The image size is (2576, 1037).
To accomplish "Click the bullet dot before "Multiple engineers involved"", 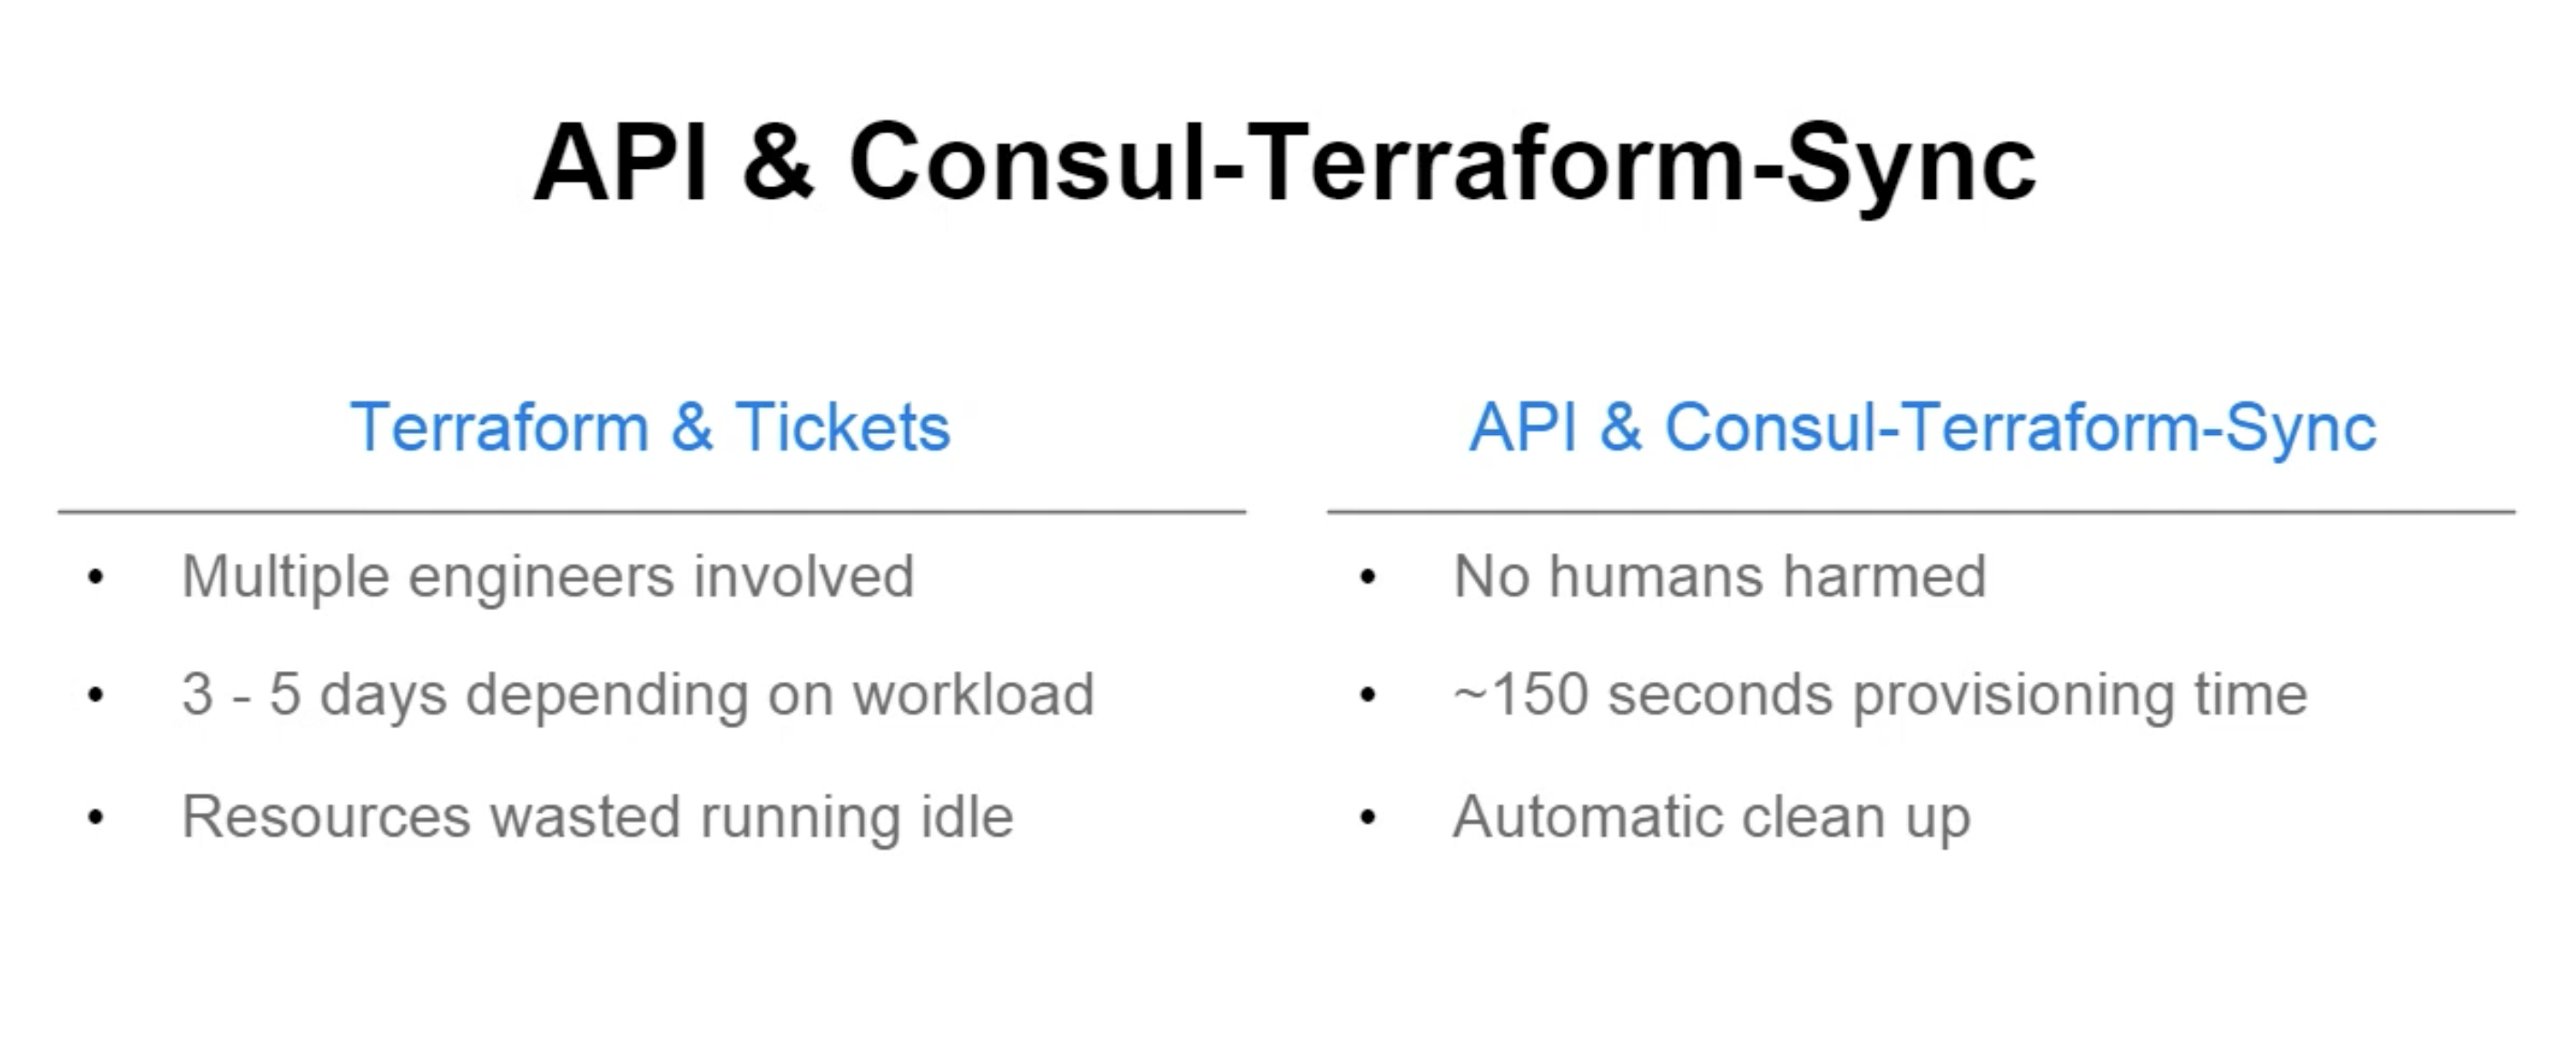I will tap(96, 577).
